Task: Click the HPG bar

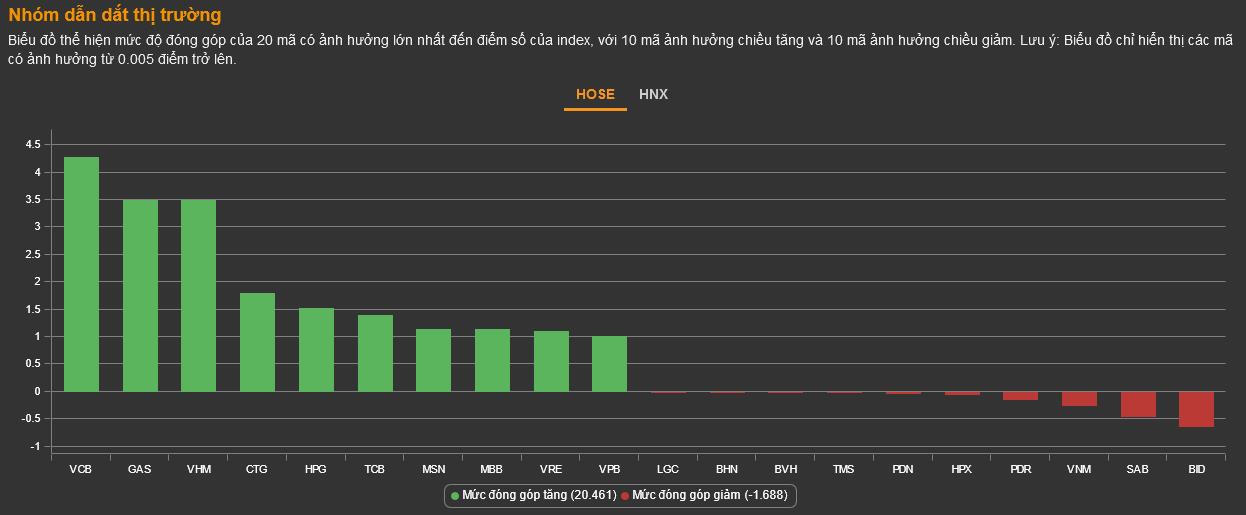Action: coord(316,349)
